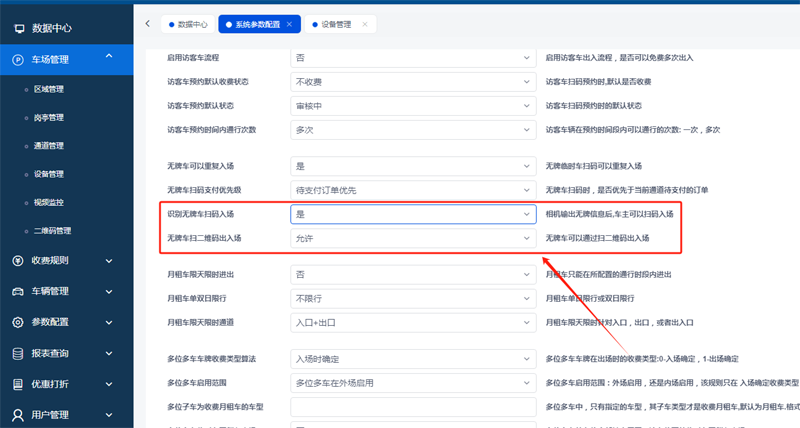Viewport: 800px width, 428px height.
Task: Click the 参数配置 gear icon
Action: coord(18,322)
